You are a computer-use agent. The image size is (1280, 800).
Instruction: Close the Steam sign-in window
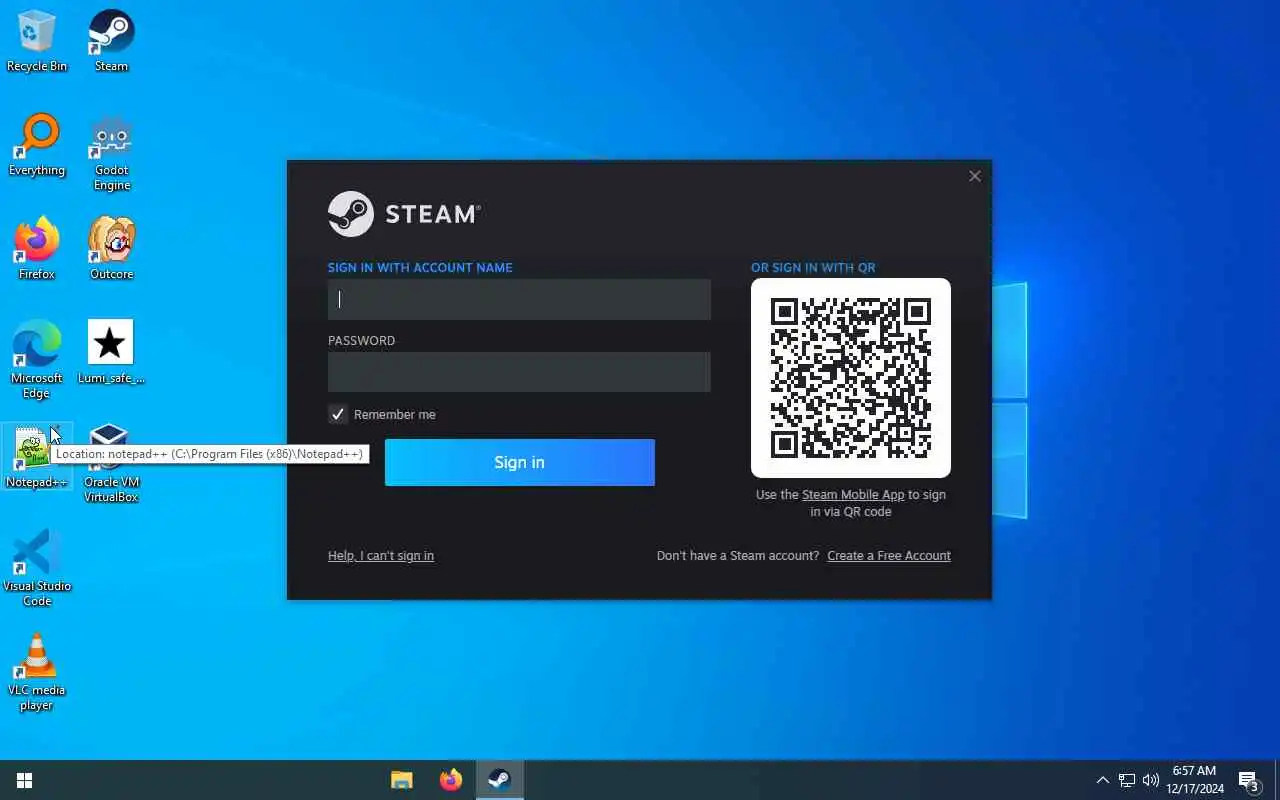[x=975, y=176]
